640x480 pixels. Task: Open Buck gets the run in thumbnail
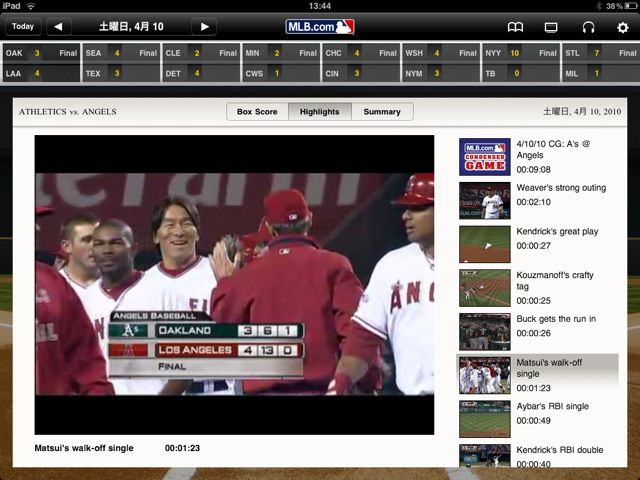coord(484,331)
